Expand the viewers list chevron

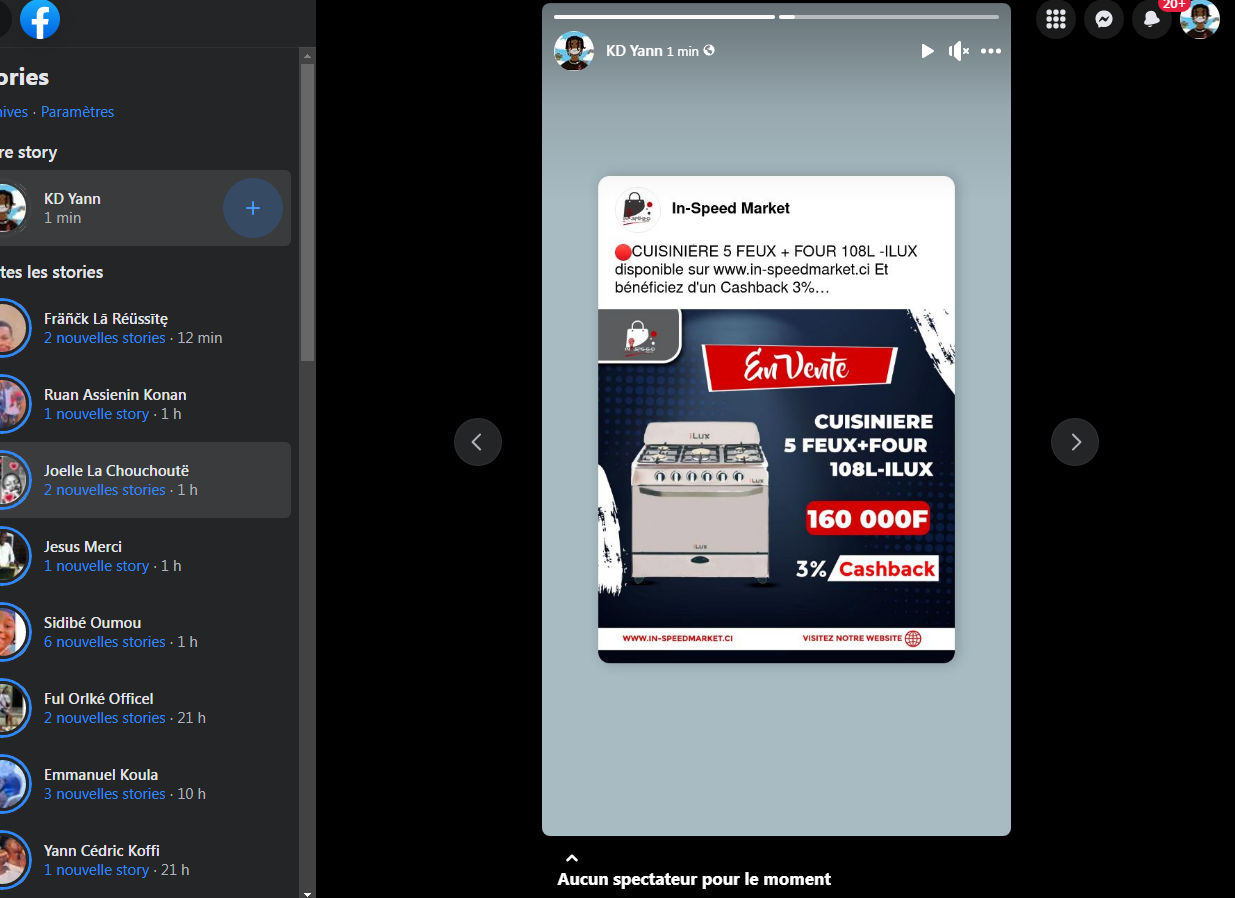pyautogui.click(x=572, y=858)
